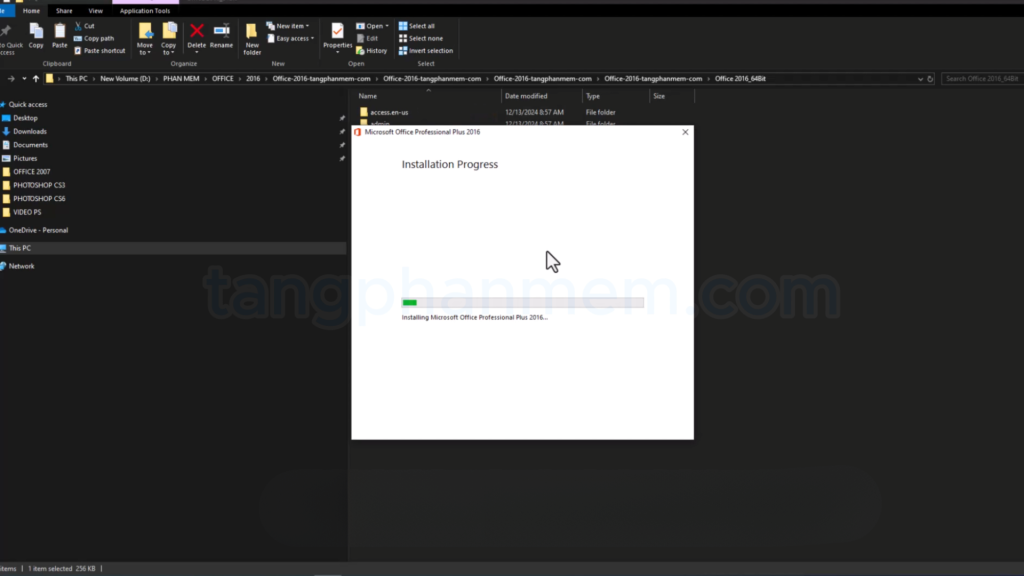Switch to the Home ribbon tab
The width and height of the screenshot is (1024, 576).
(x=31, y=10)
